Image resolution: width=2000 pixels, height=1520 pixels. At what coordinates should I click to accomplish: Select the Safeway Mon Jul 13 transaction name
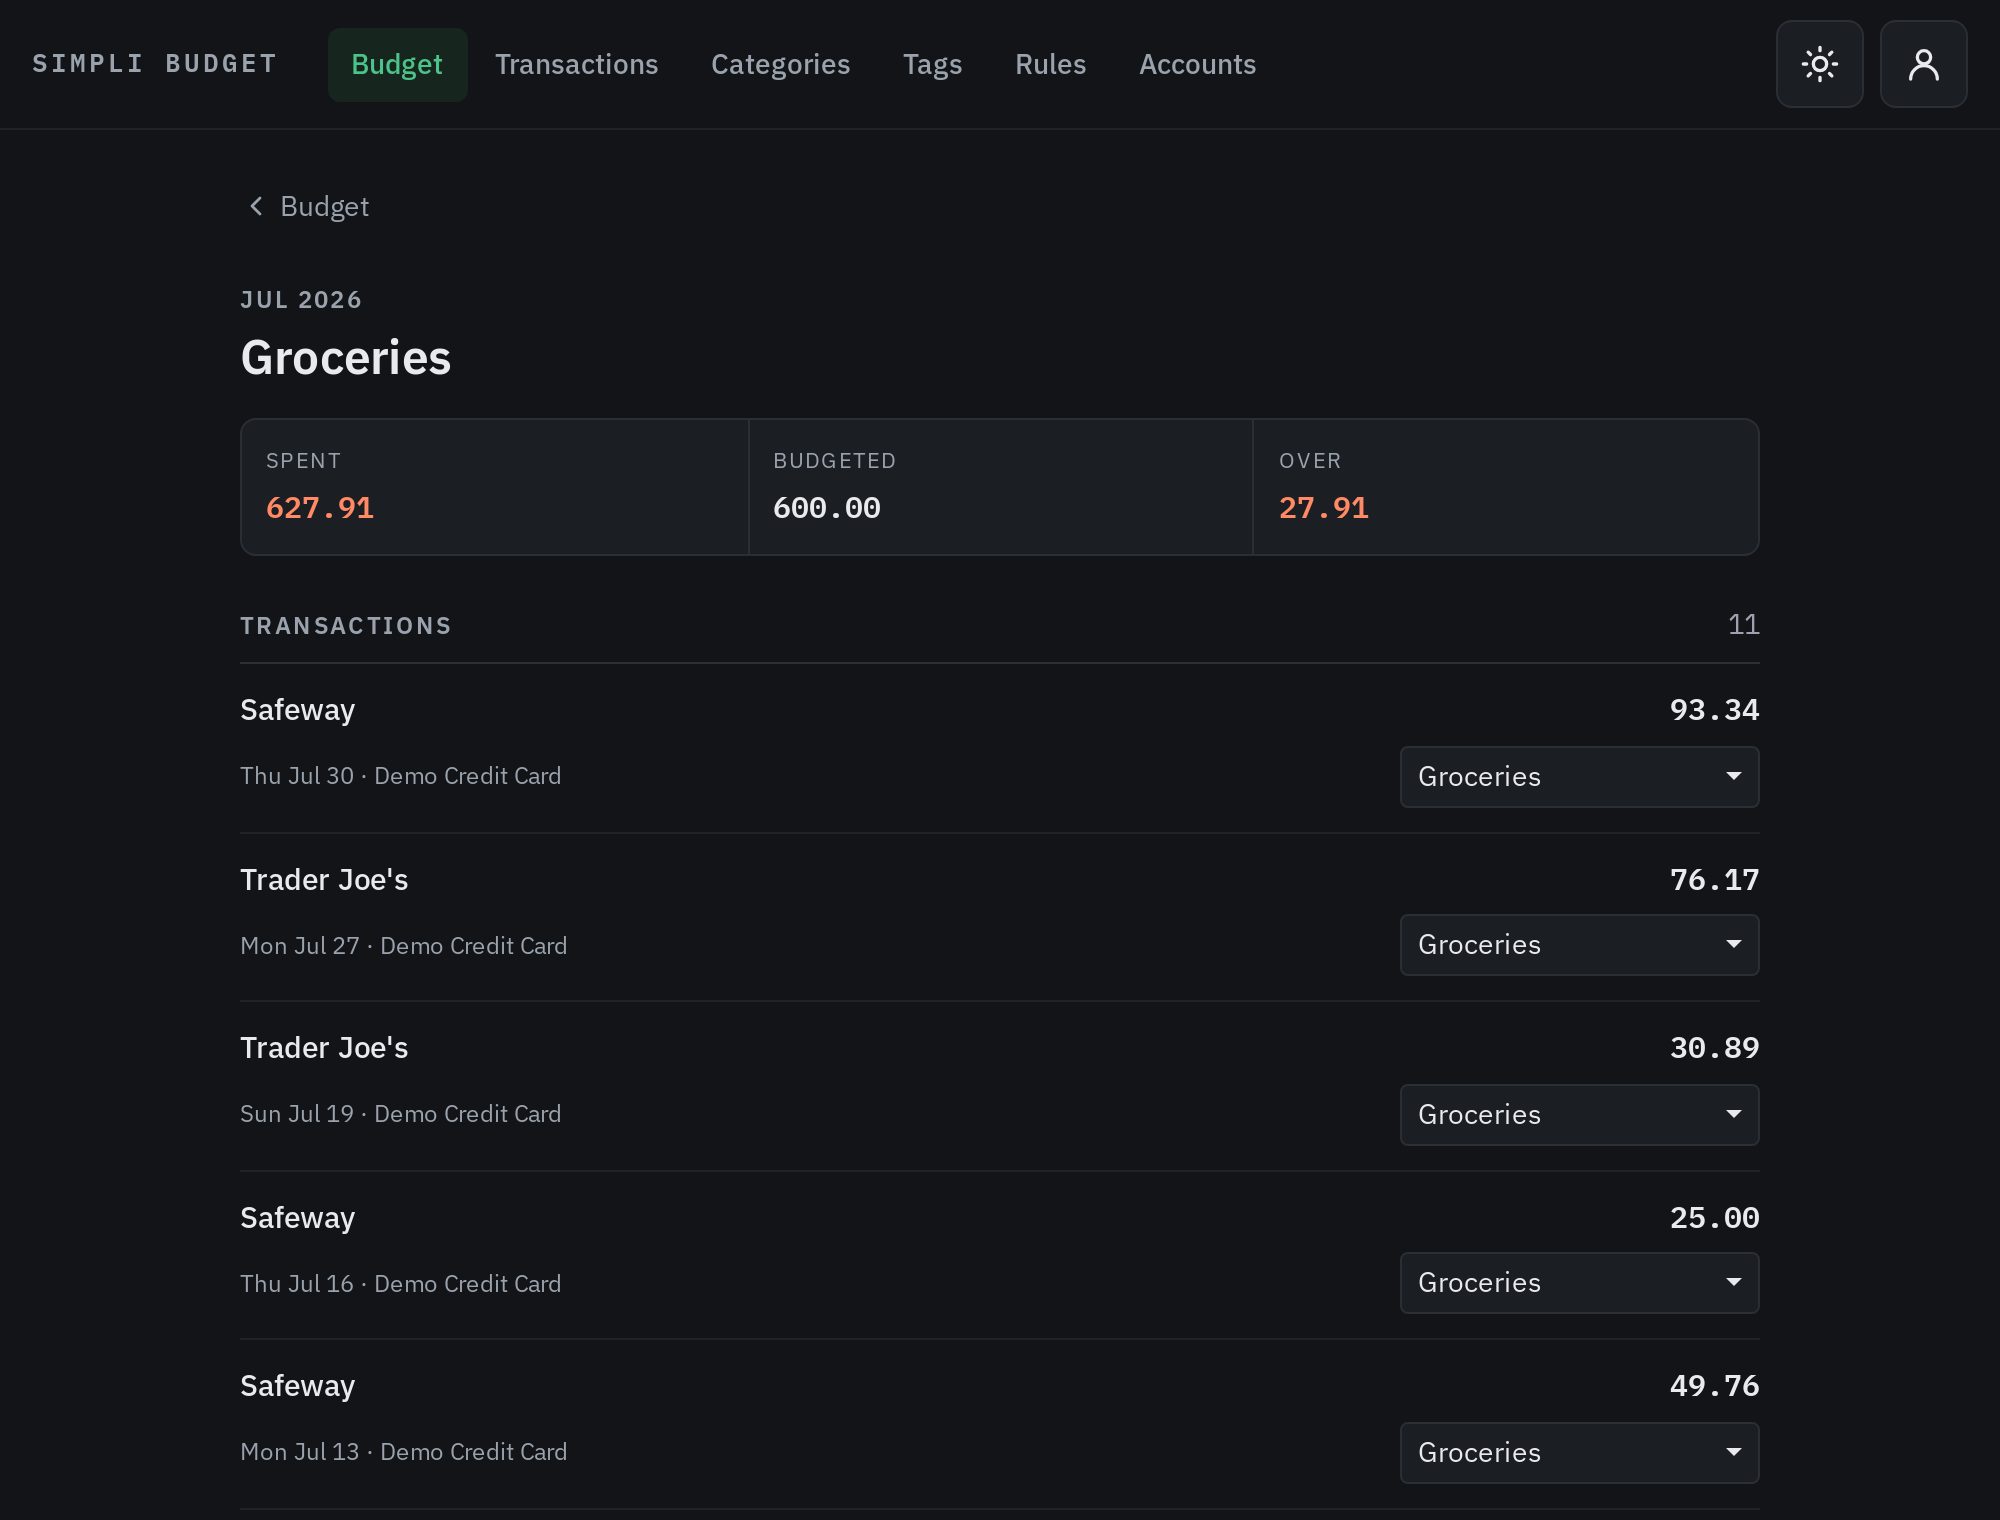[x=297, y=1386]
